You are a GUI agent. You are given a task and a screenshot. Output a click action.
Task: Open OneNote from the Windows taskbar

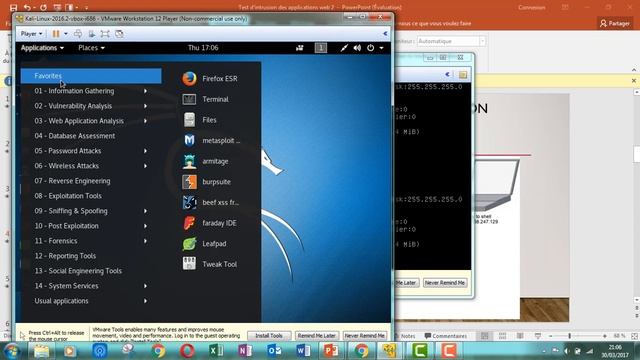coord(245,350)
